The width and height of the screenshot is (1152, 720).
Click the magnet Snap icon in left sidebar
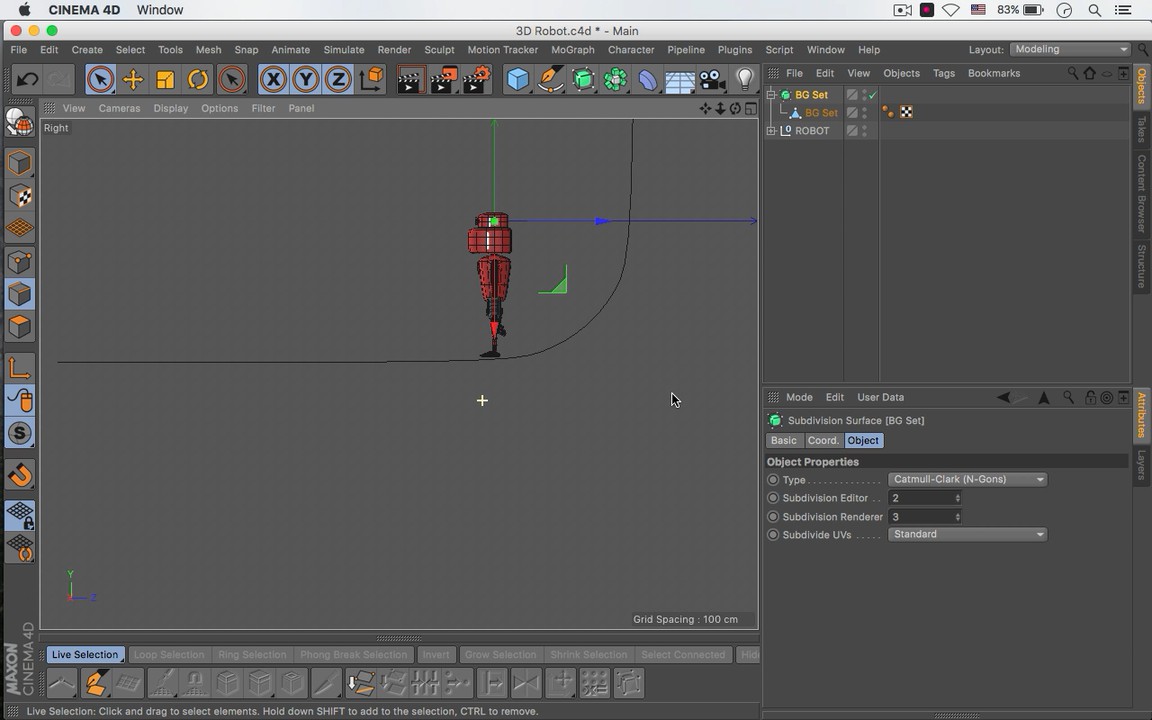(x=20, y=475)
